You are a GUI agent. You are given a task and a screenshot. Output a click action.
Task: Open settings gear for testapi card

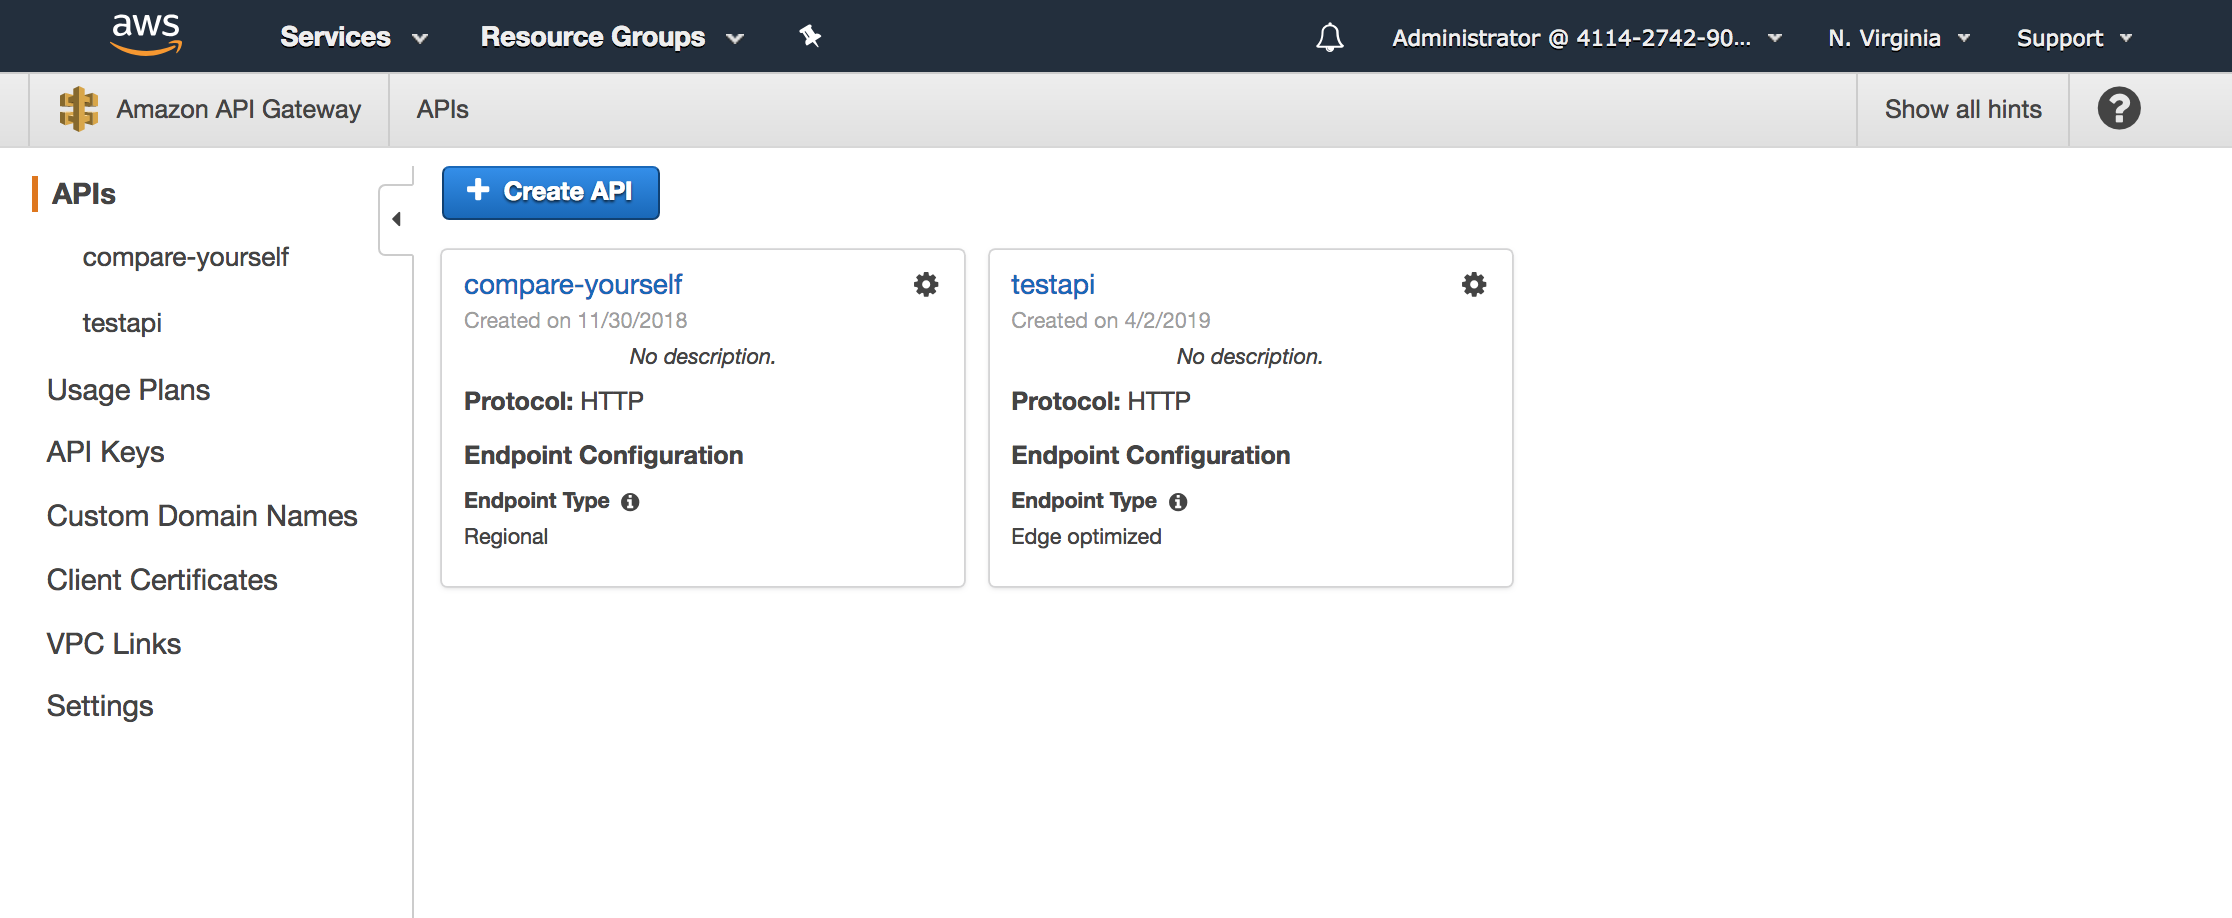[x=1473, y=285]
